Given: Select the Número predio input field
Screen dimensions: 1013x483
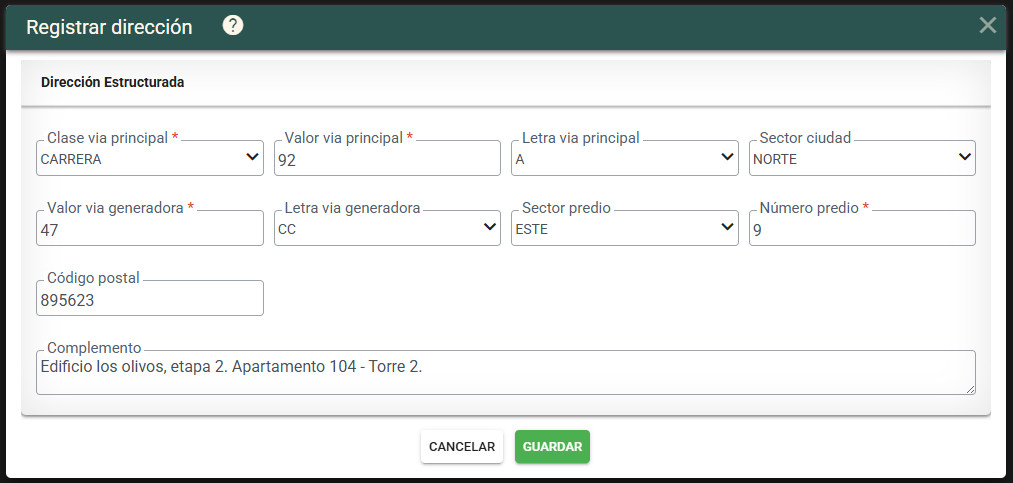Looking at the screenshot, I should [862, 228].
